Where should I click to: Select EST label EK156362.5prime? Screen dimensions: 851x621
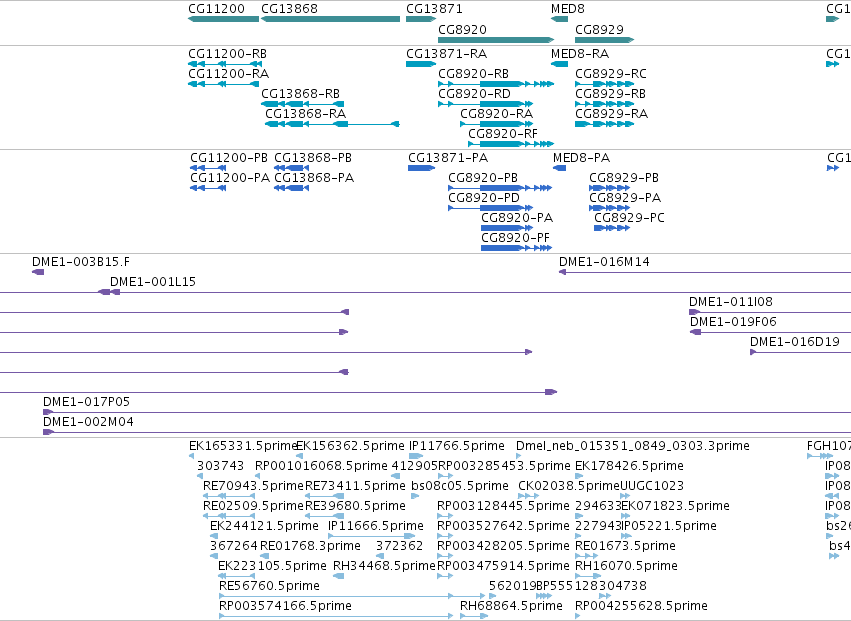[x=351, y=446]
